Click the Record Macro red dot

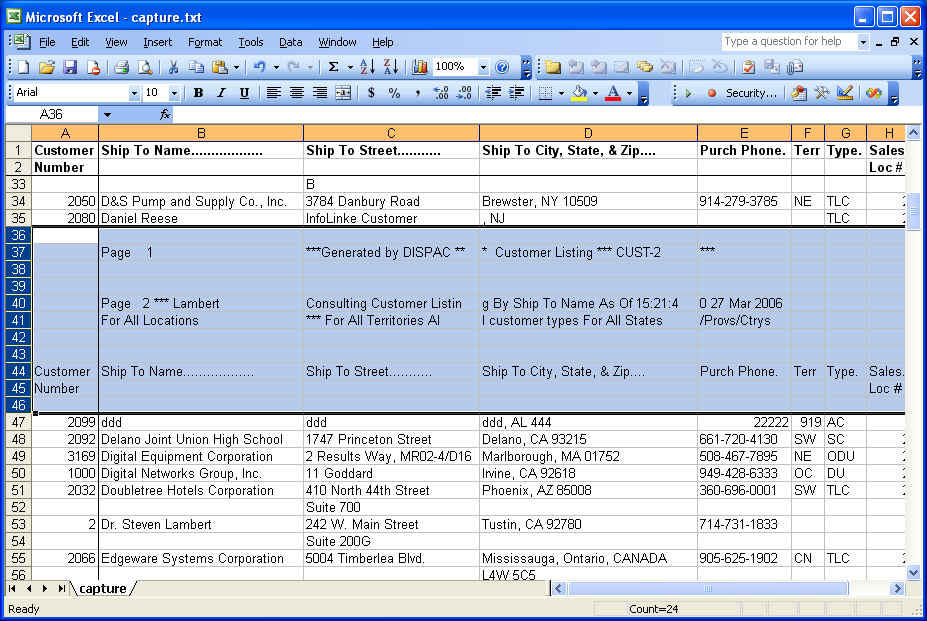(x=712, y=93)
